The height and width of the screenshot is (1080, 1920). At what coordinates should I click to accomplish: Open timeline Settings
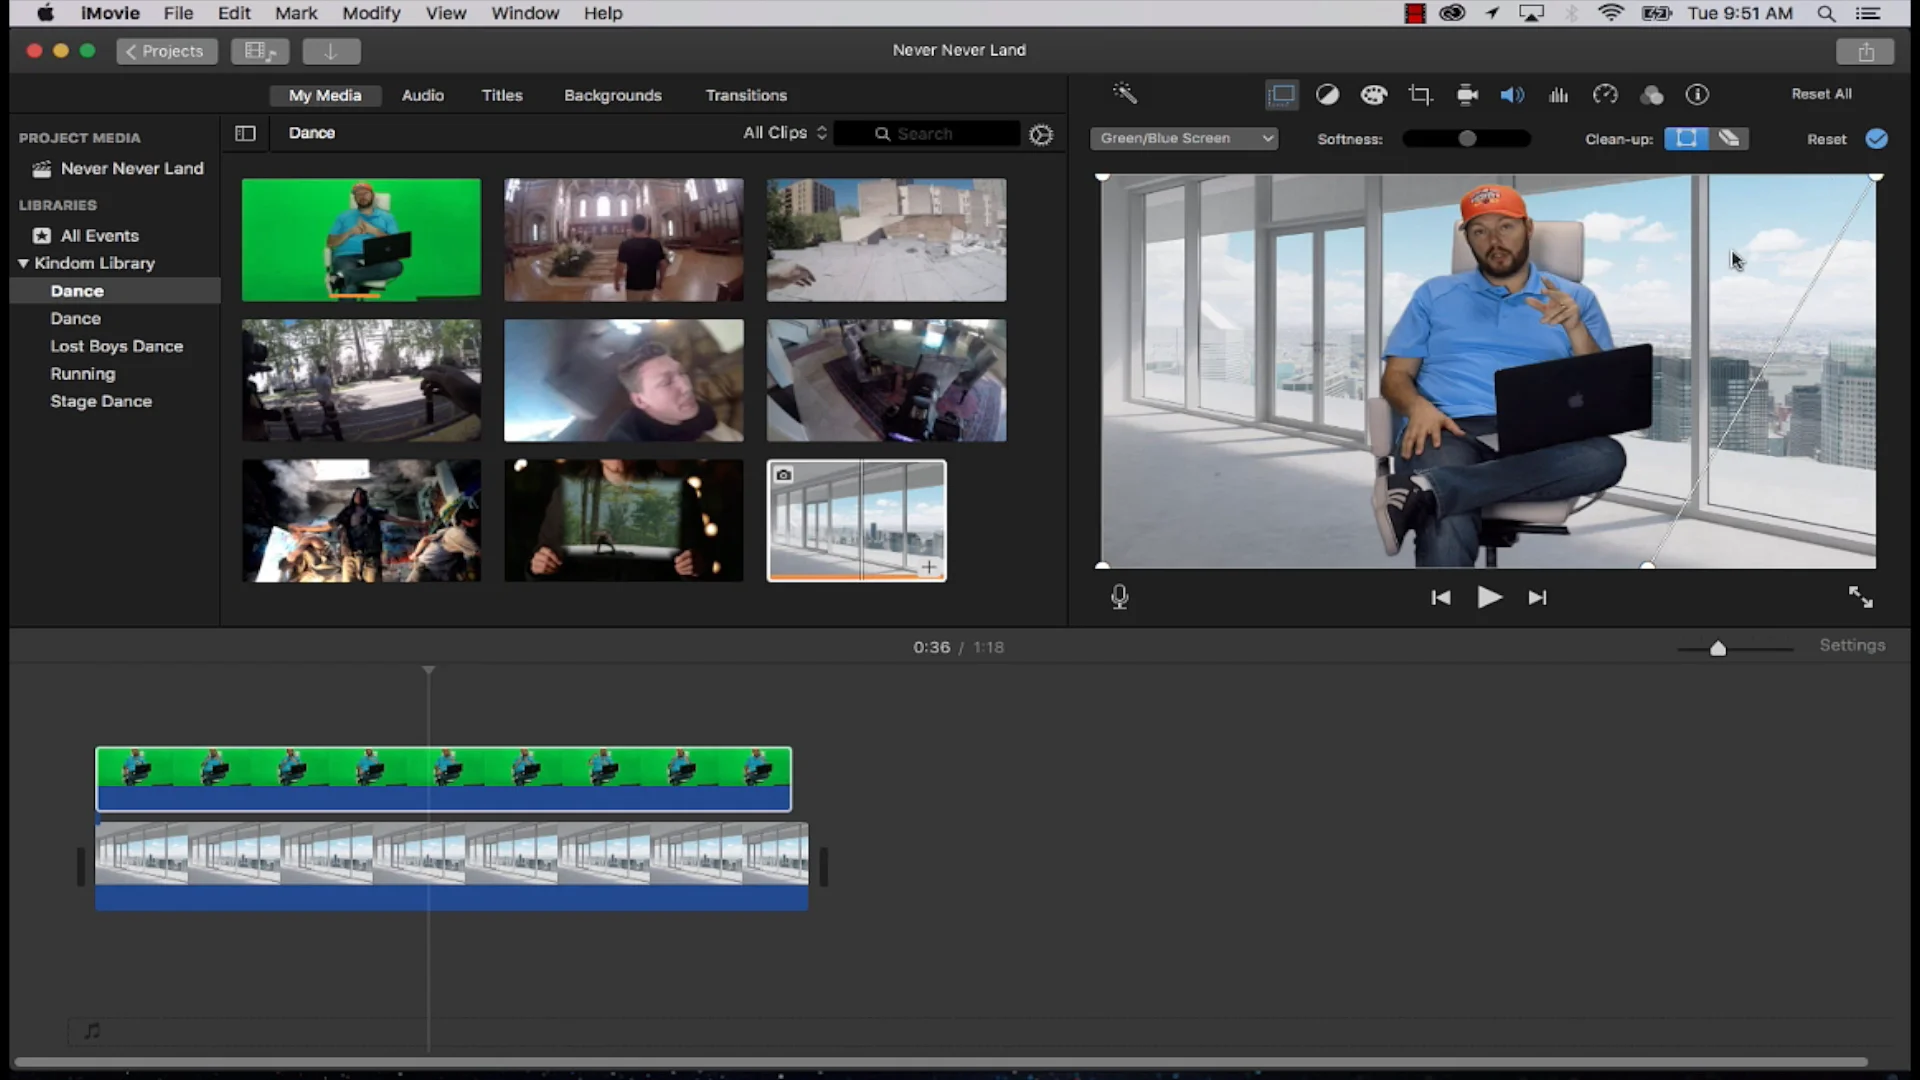point(1852,645)
